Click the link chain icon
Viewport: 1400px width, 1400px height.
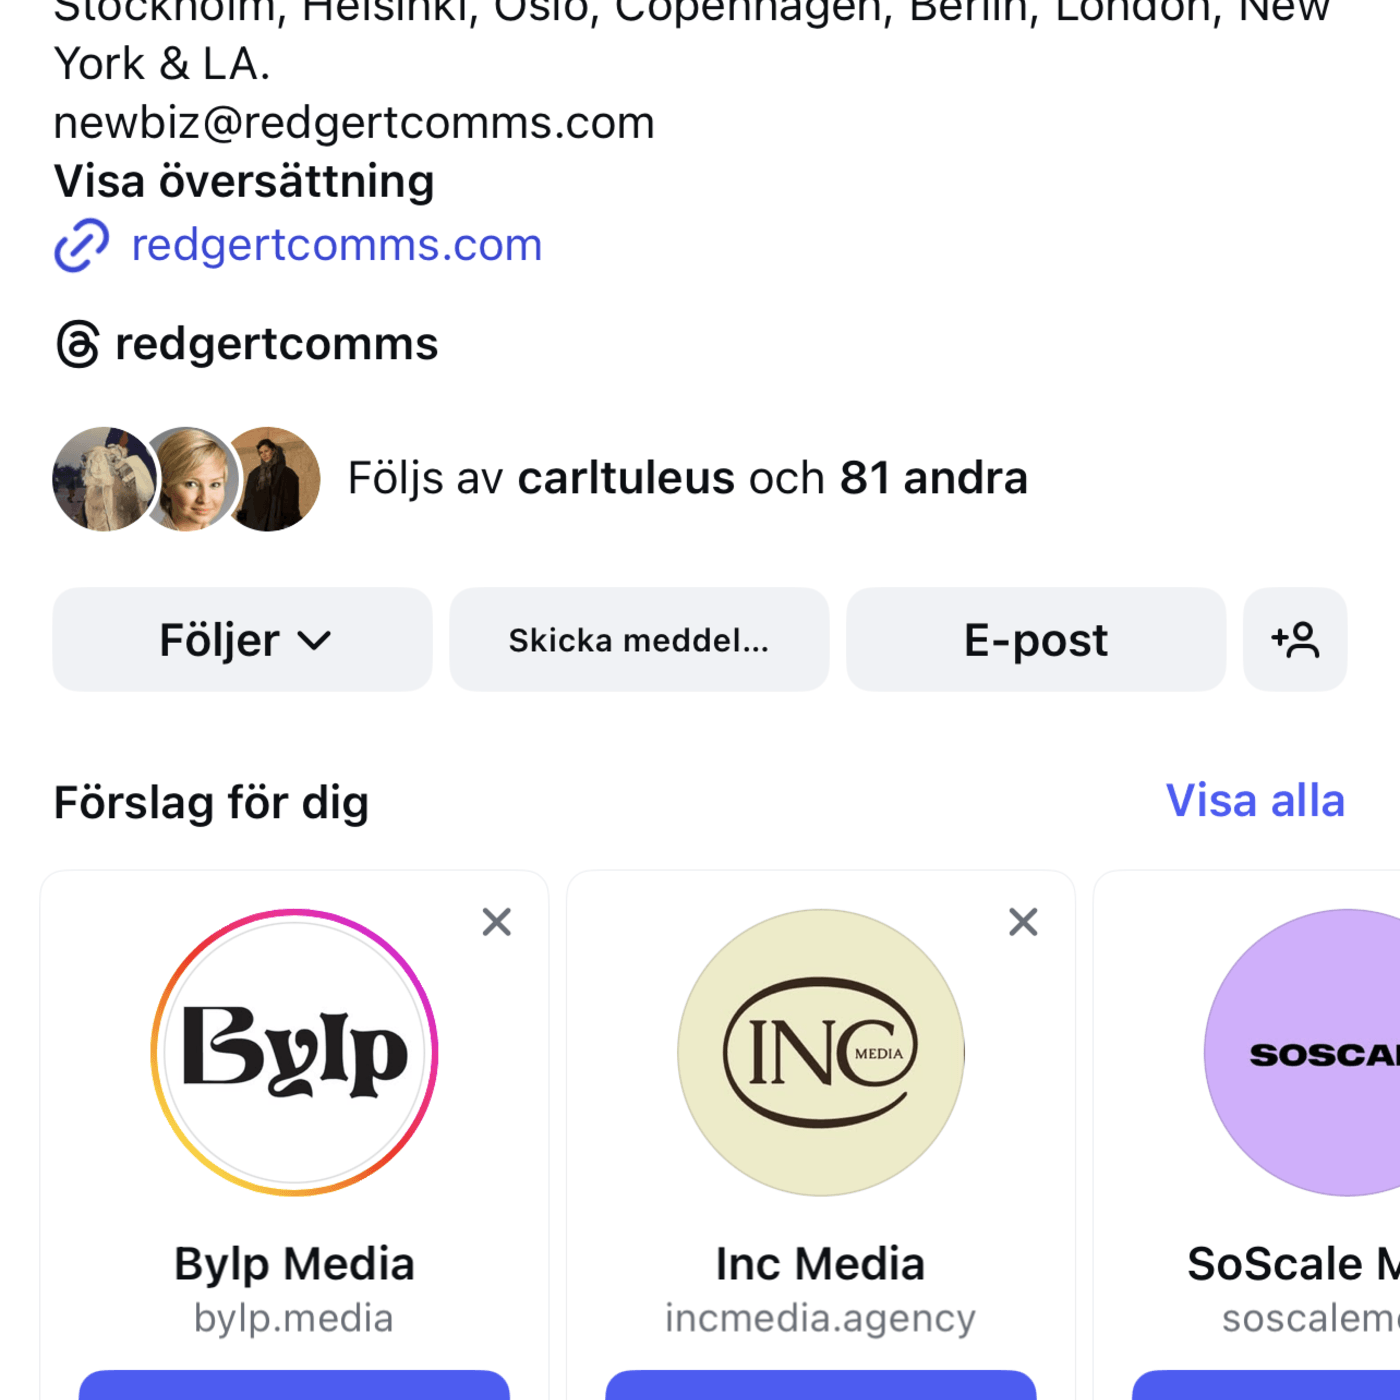(x=81, y=245)
